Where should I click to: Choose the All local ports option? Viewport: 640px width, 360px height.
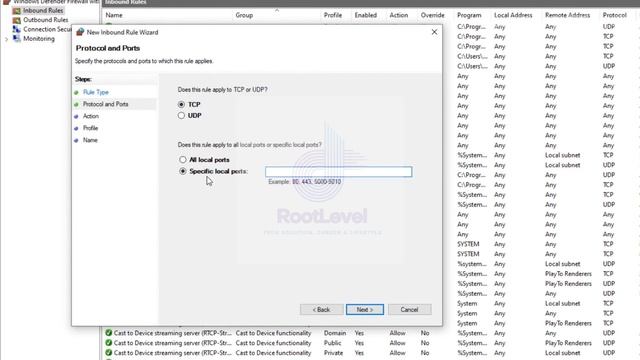(x=182, y=160)
